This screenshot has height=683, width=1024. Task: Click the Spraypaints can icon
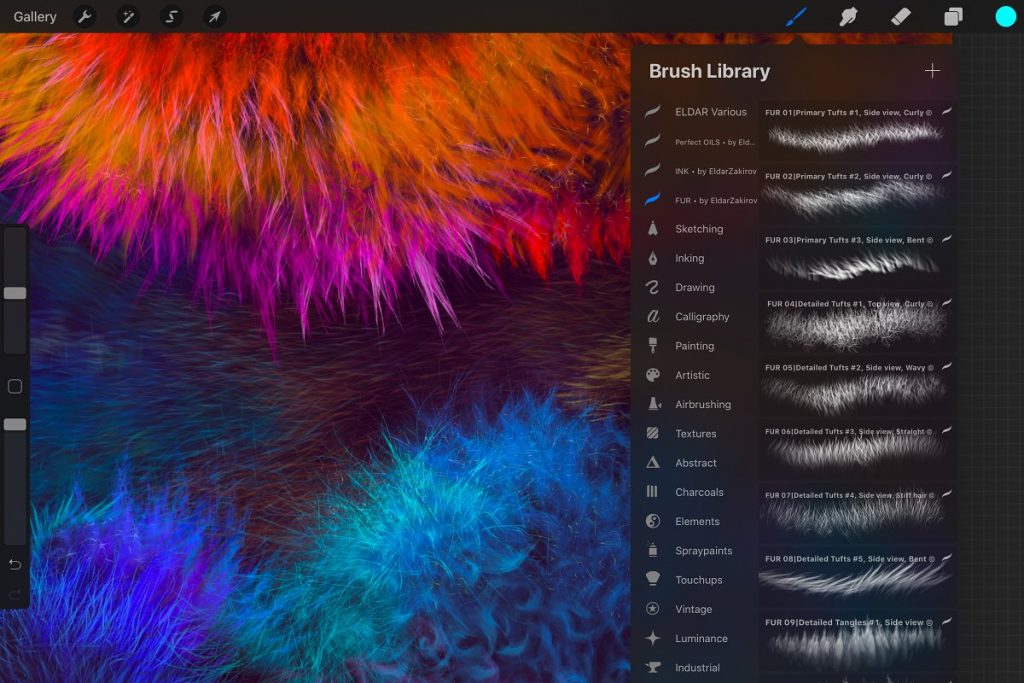coord(652,550)
